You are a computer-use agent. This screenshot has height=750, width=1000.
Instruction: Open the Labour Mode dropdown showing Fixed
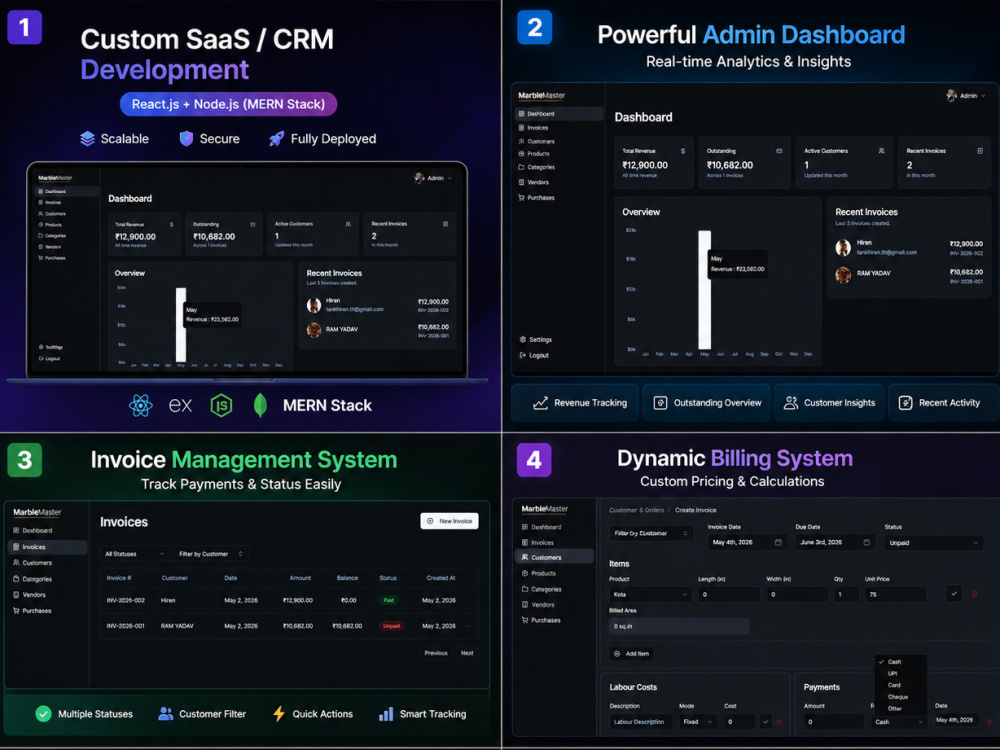[x=698, y=722]
